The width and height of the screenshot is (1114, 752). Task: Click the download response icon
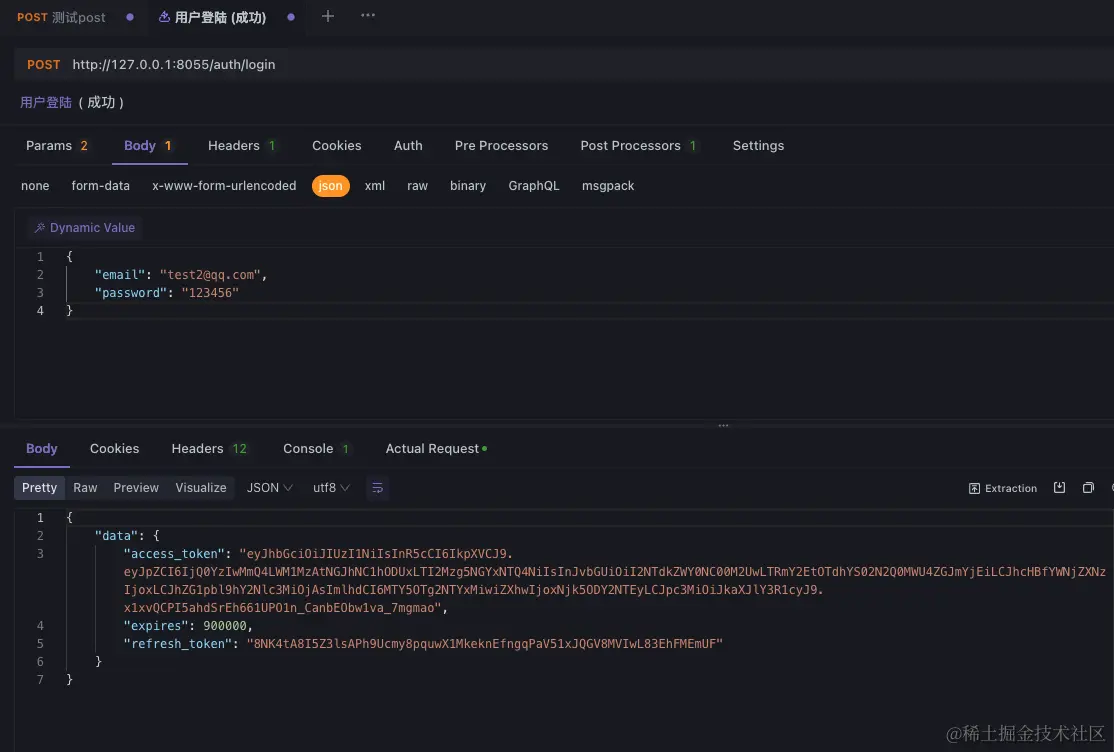pyautogui.click(x=1059, y=487)
